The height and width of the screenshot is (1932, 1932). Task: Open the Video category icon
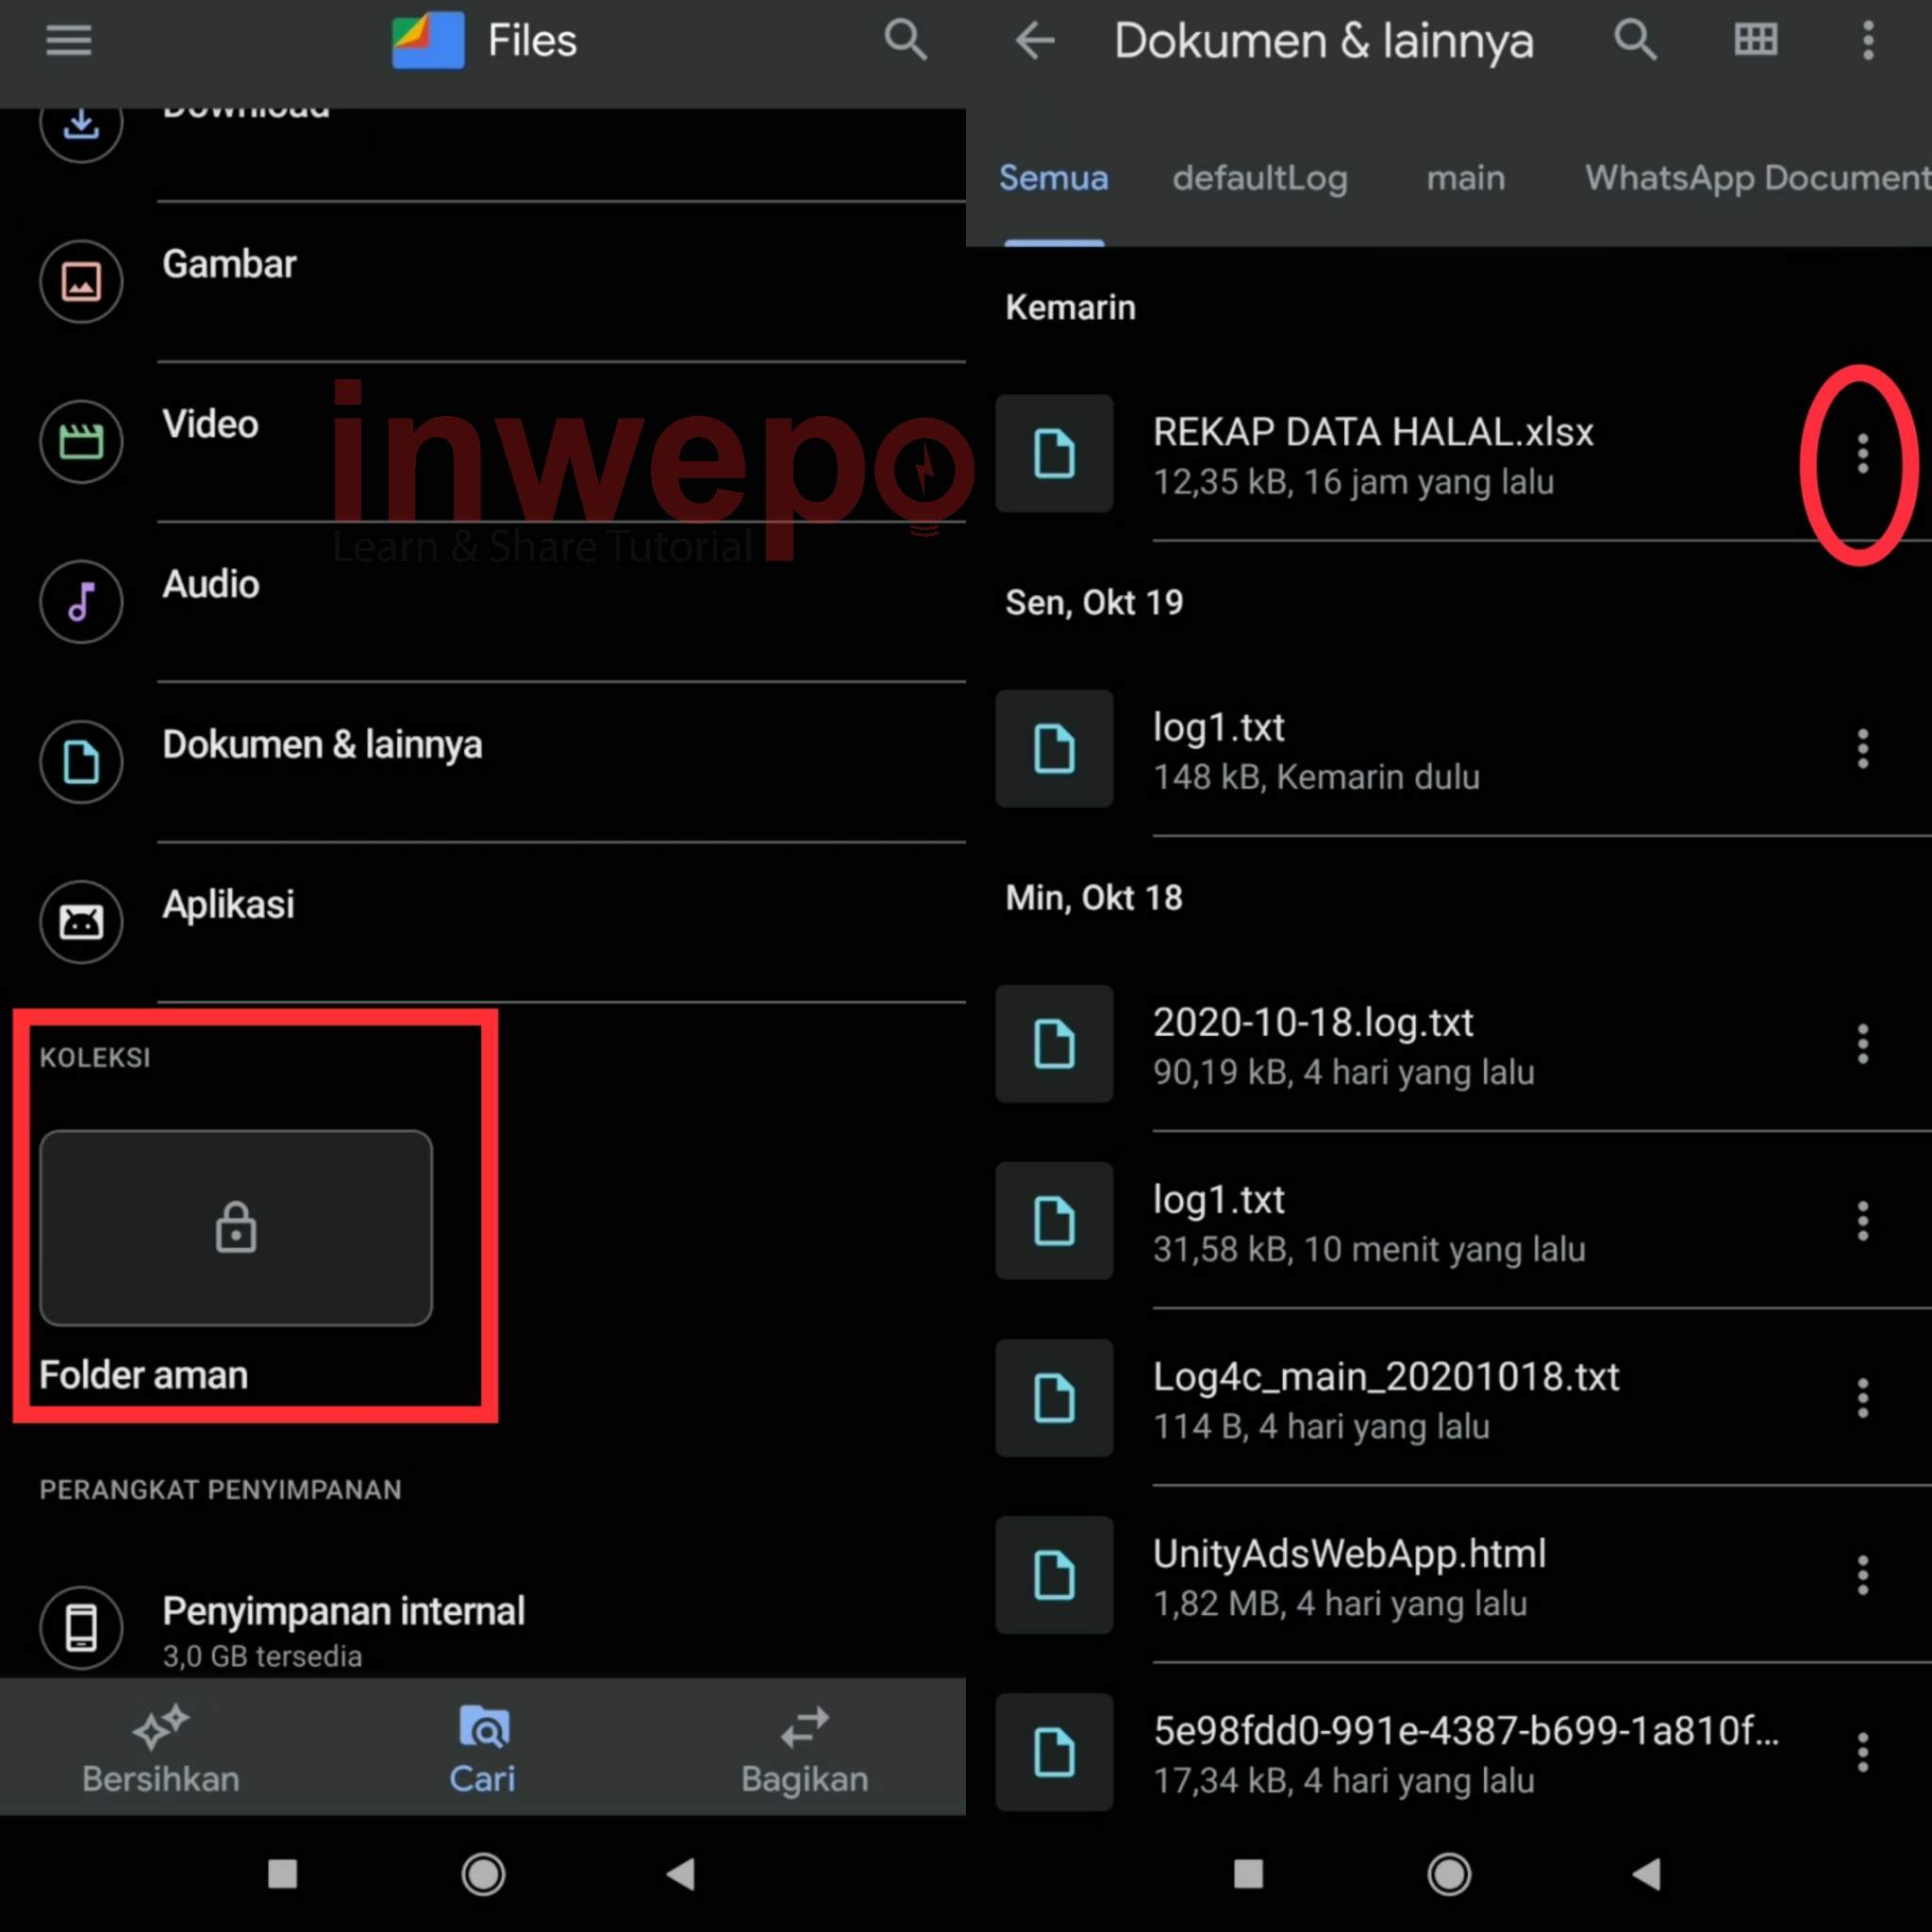point(81,441)
